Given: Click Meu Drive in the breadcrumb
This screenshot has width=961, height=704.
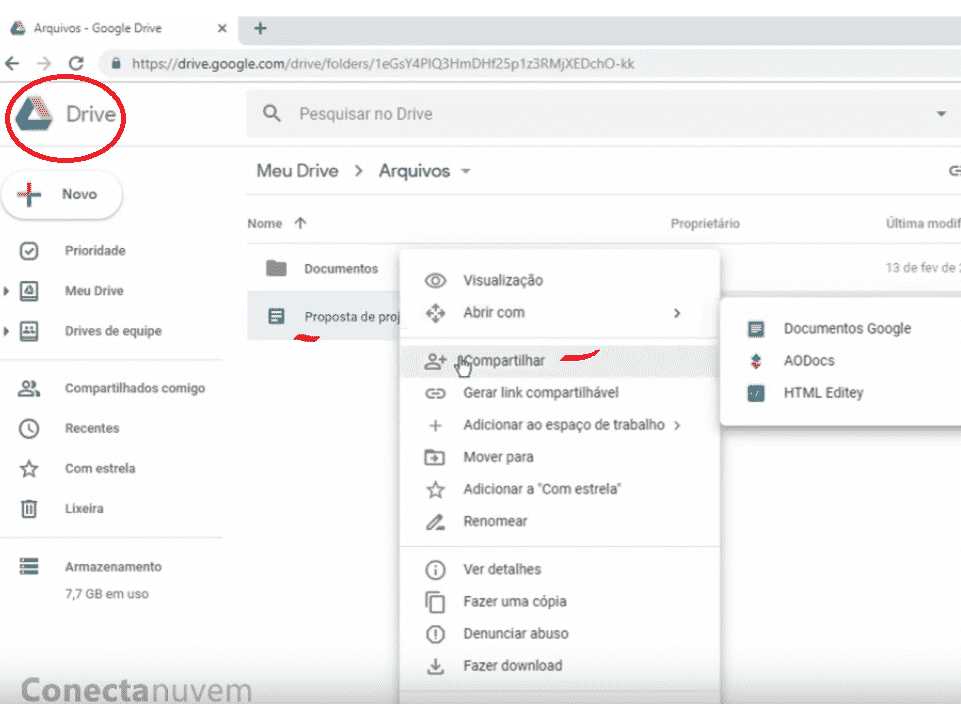Looking at the screenshot, I should click(297, 171).
